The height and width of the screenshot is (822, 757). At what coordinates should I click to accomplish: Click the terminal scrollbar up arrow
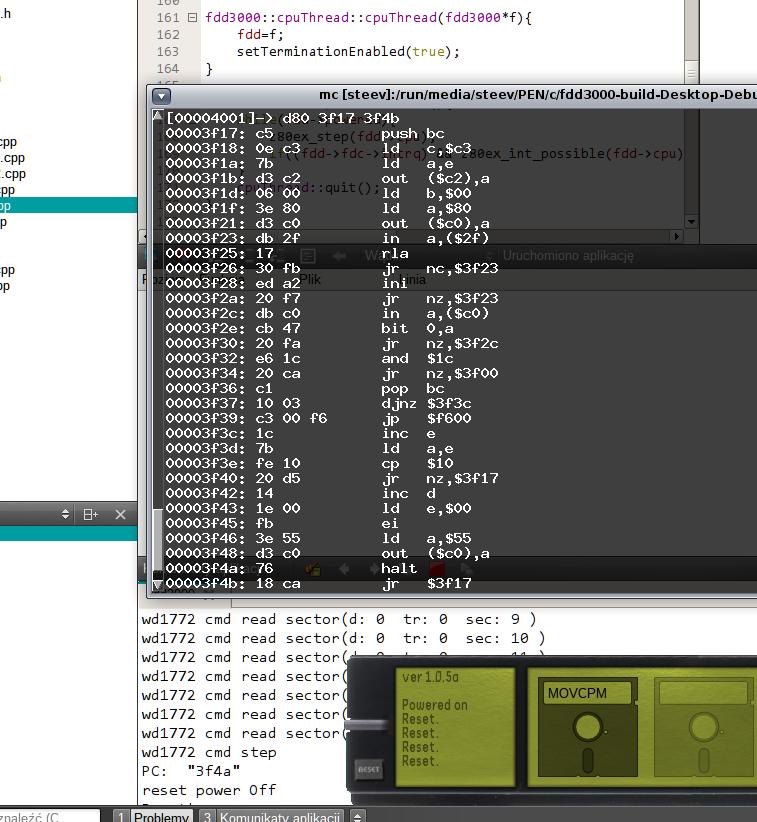pyautogui.click(x=157, y=115)
